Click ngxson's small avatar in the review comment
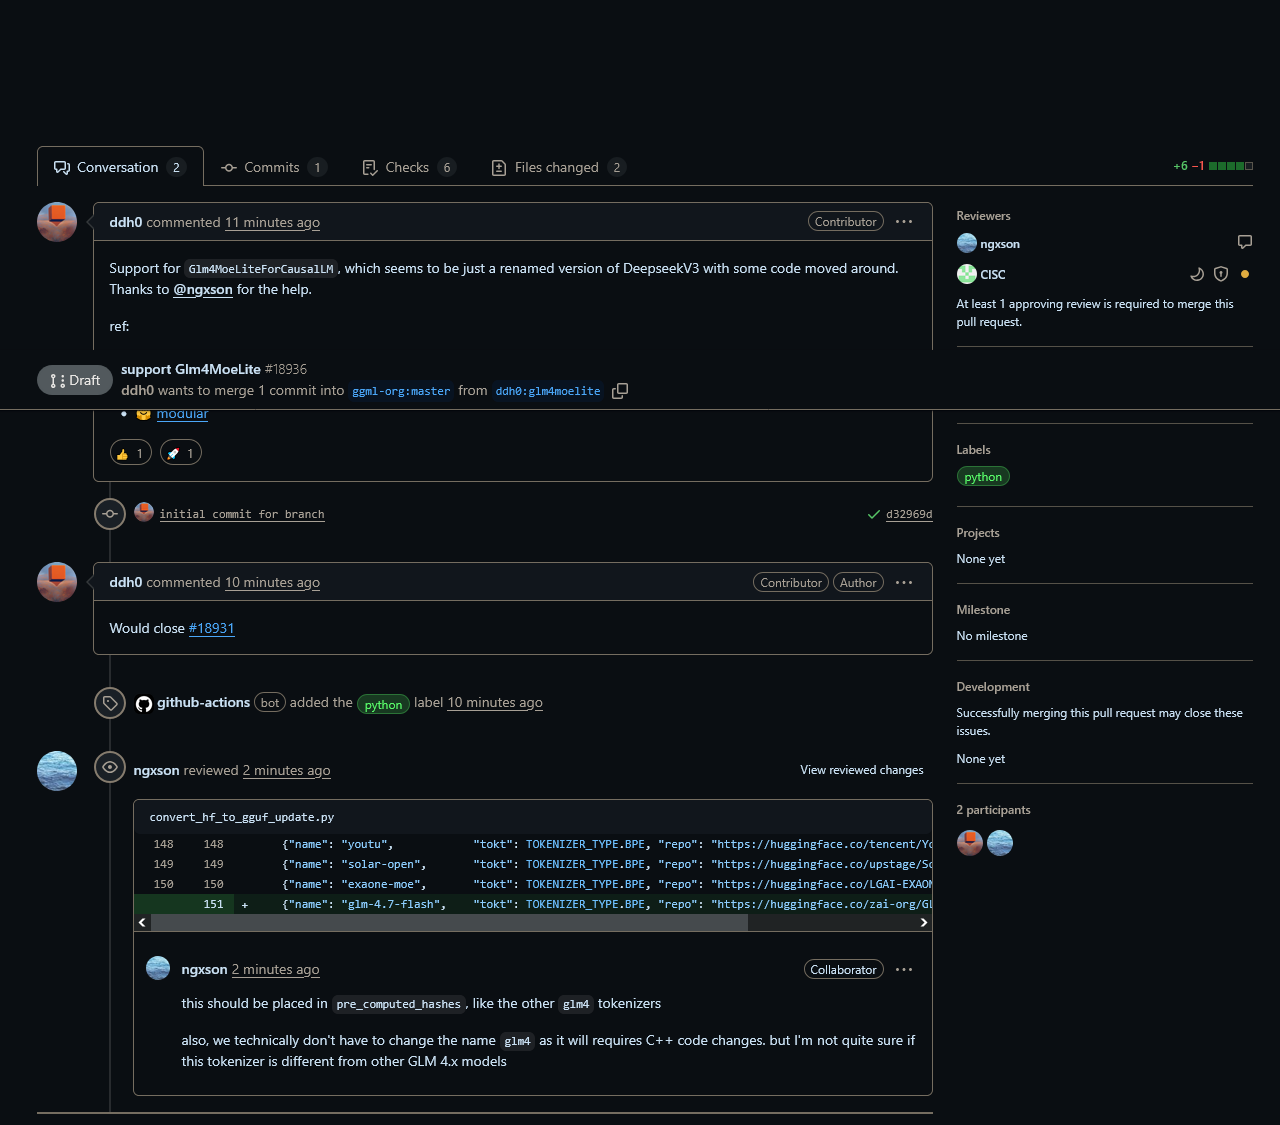This screenshot has width=1280, height=1125. 158,968
